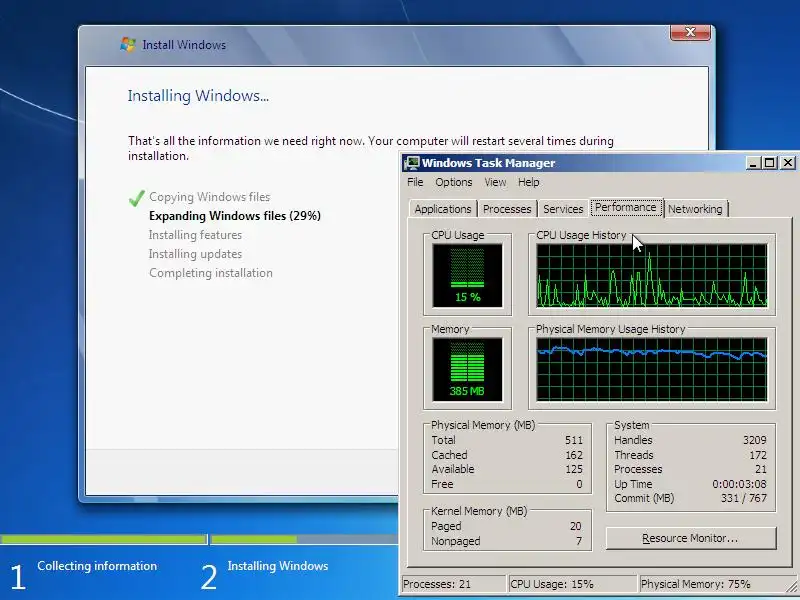
Task: Click the Free memory value 0
Action: (579, 484)
